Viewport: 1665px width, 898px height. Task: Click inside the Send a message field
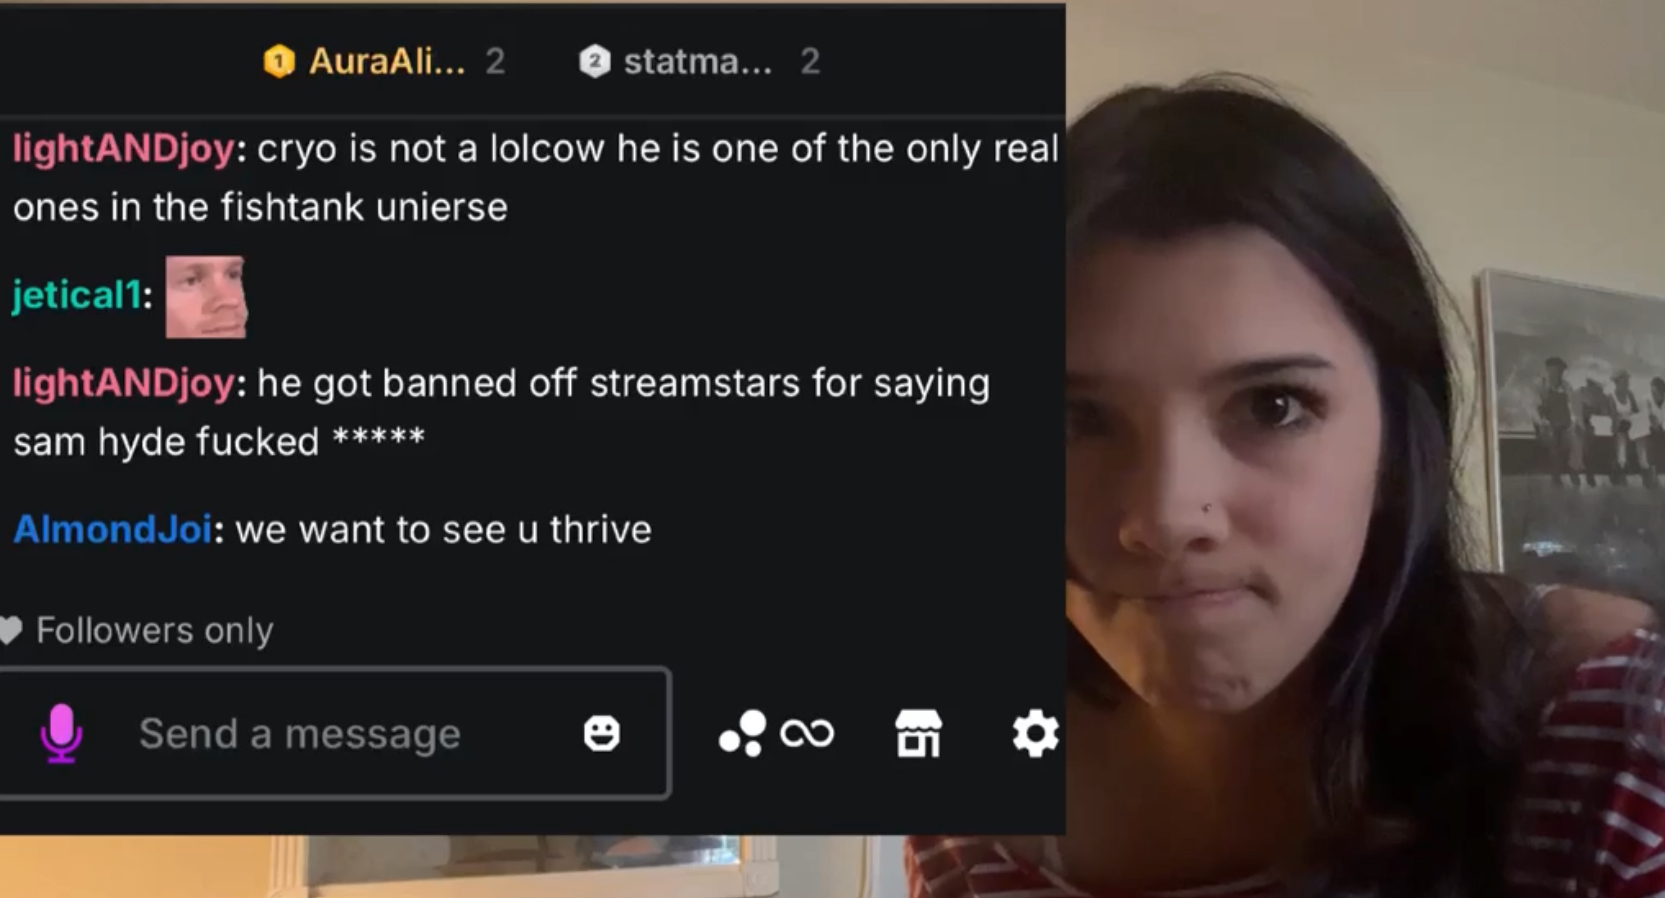click(x=333, y=733)
